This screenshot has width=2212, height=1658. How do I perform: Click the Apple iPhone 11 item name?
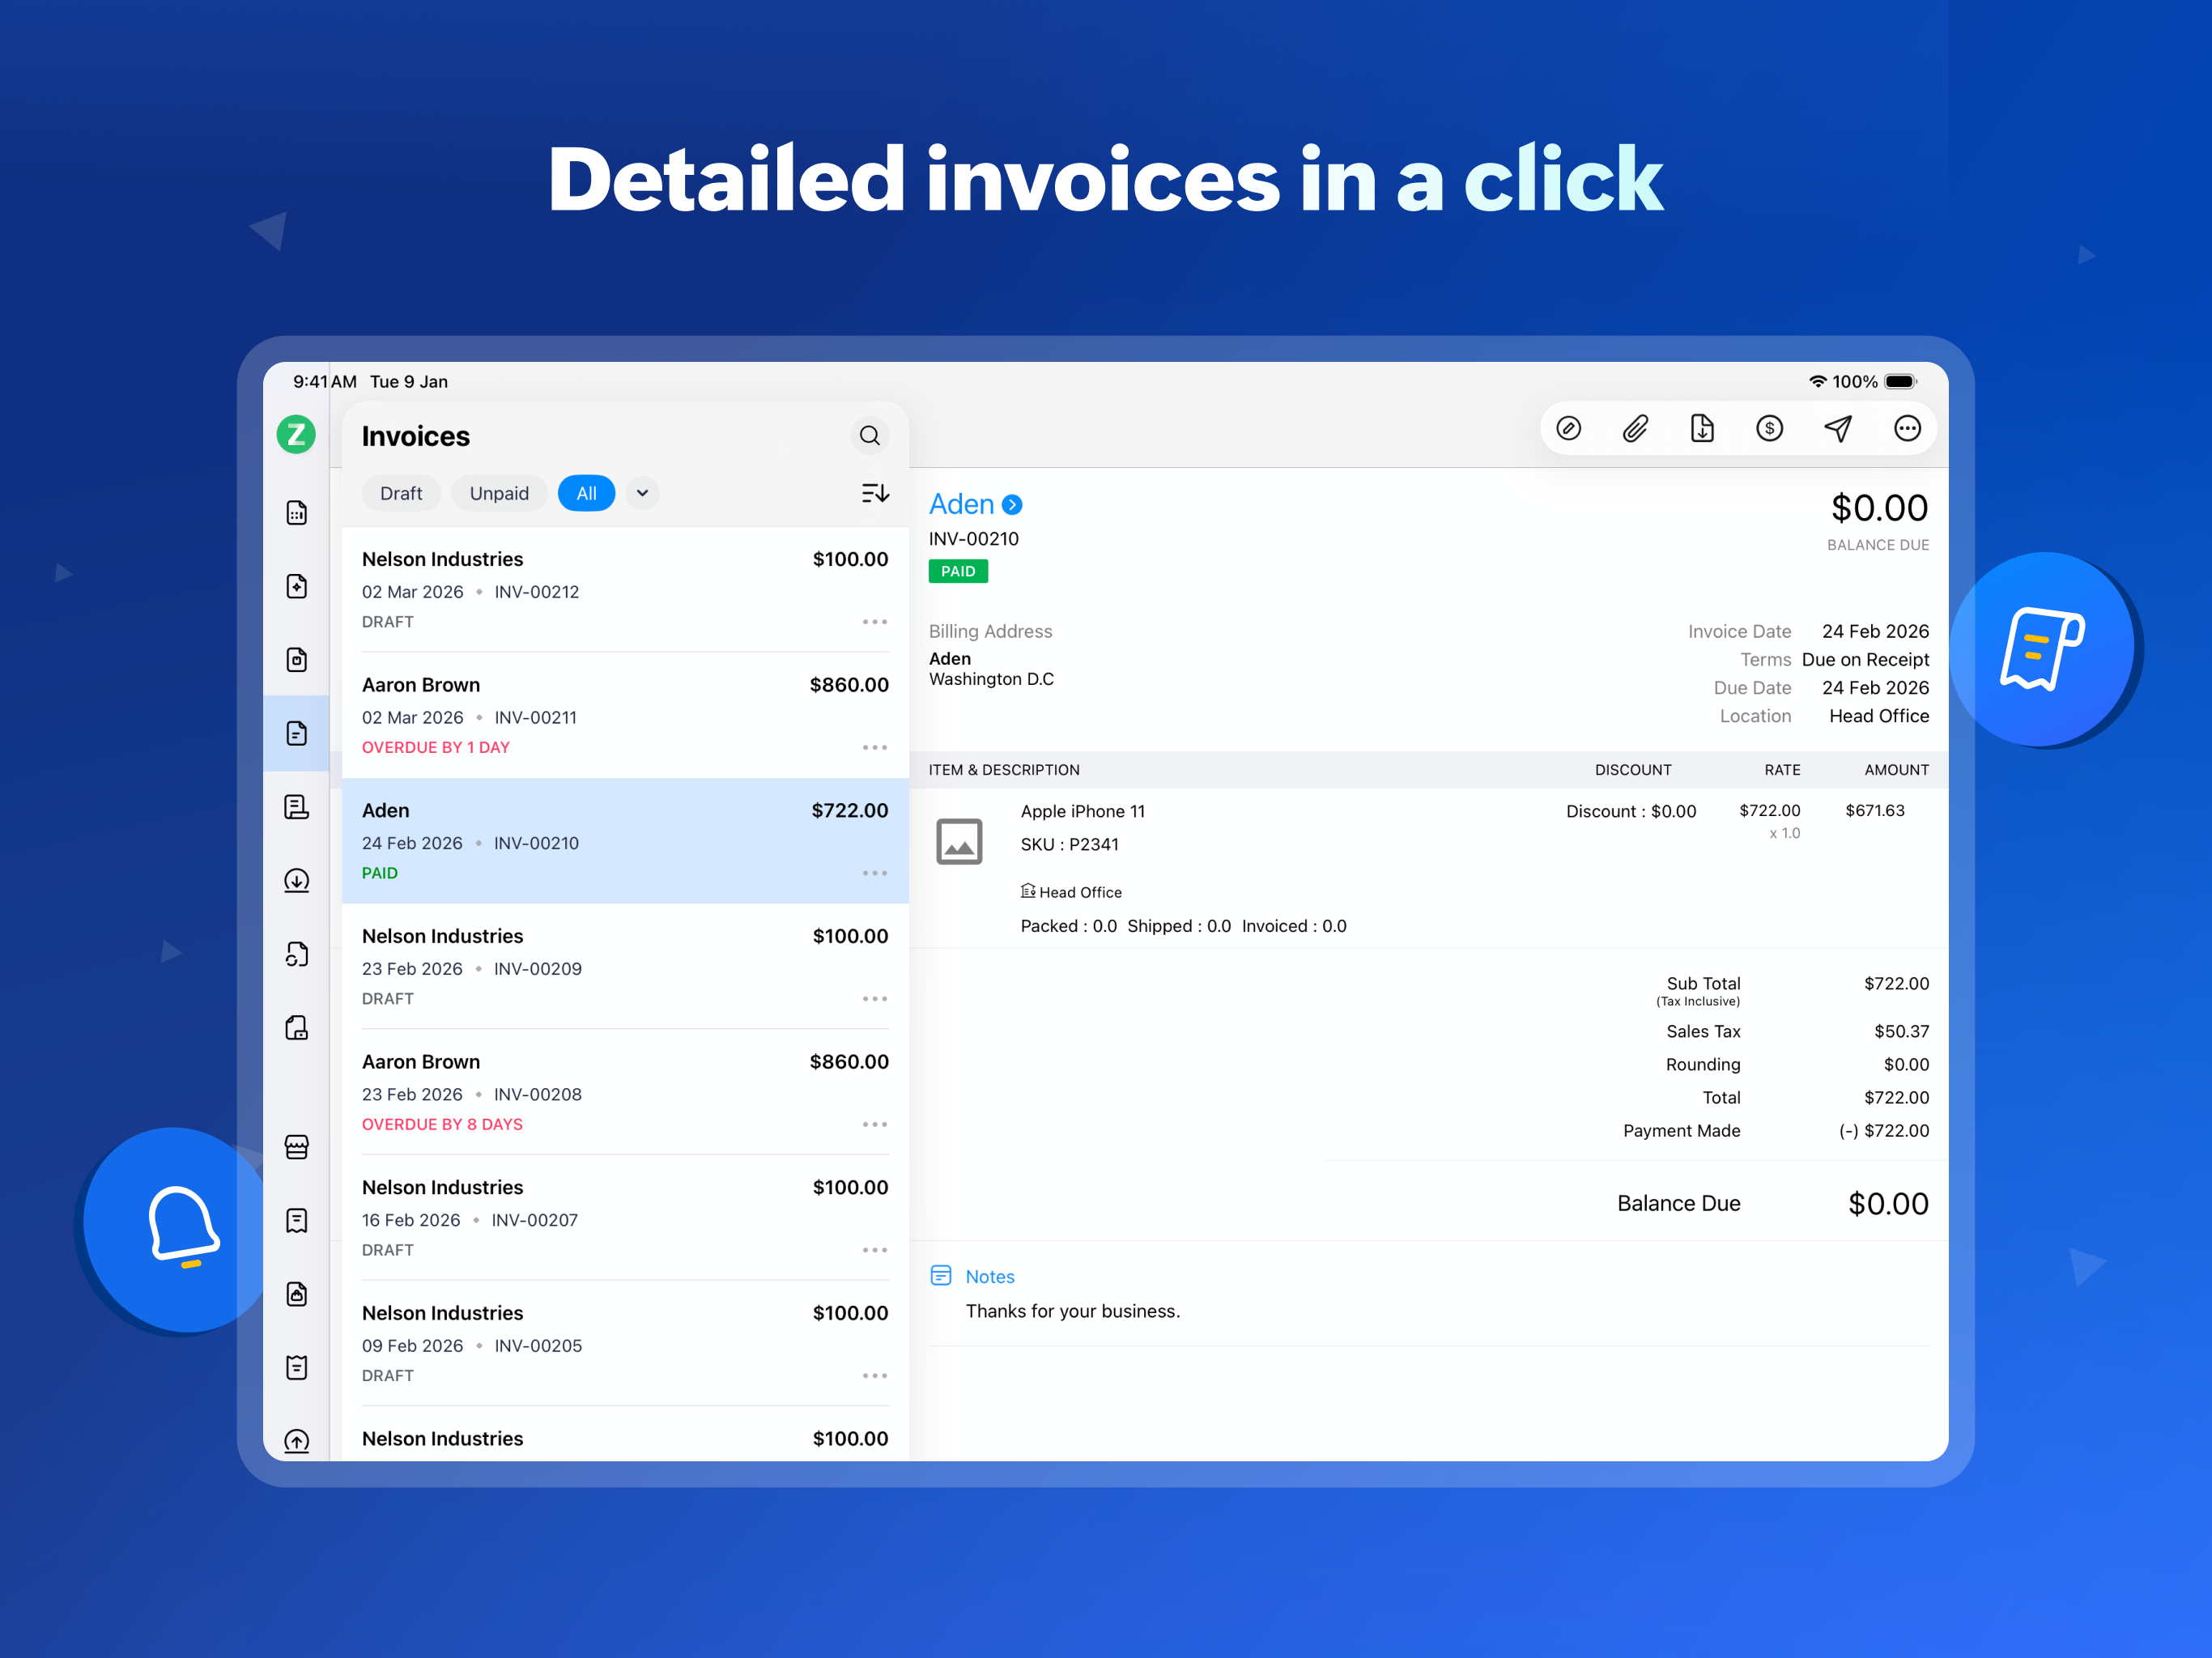tap(1082, 811)
